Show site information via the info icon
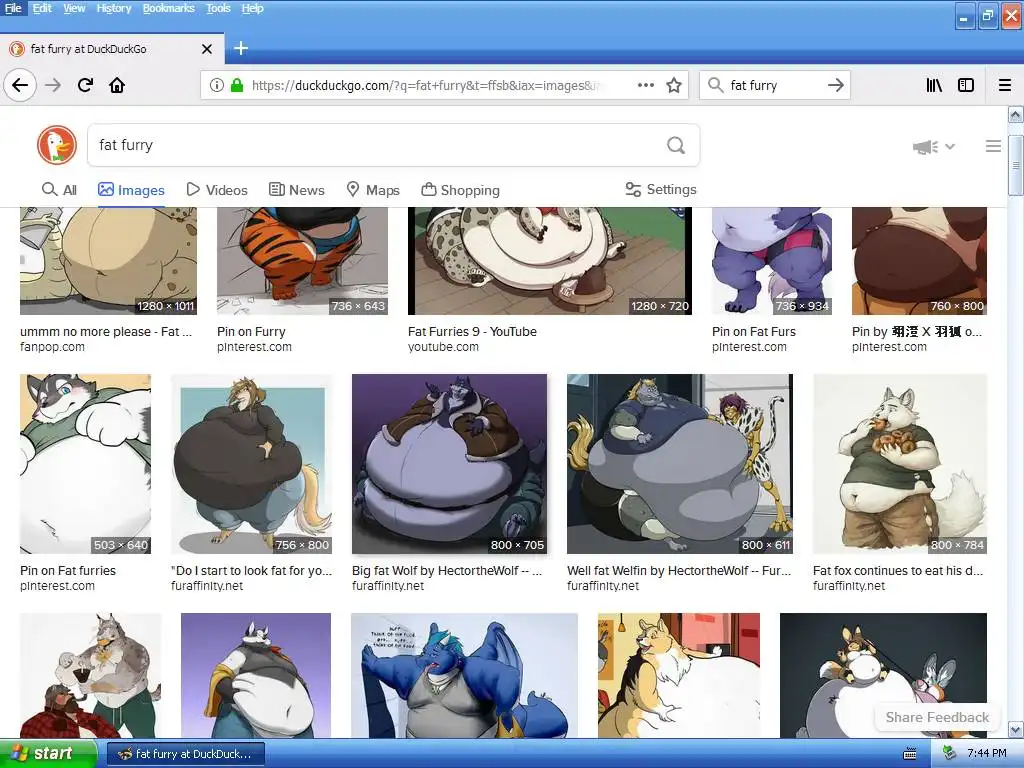The width and height of the screenshot is (1024, 768). (x=216, y=85)
